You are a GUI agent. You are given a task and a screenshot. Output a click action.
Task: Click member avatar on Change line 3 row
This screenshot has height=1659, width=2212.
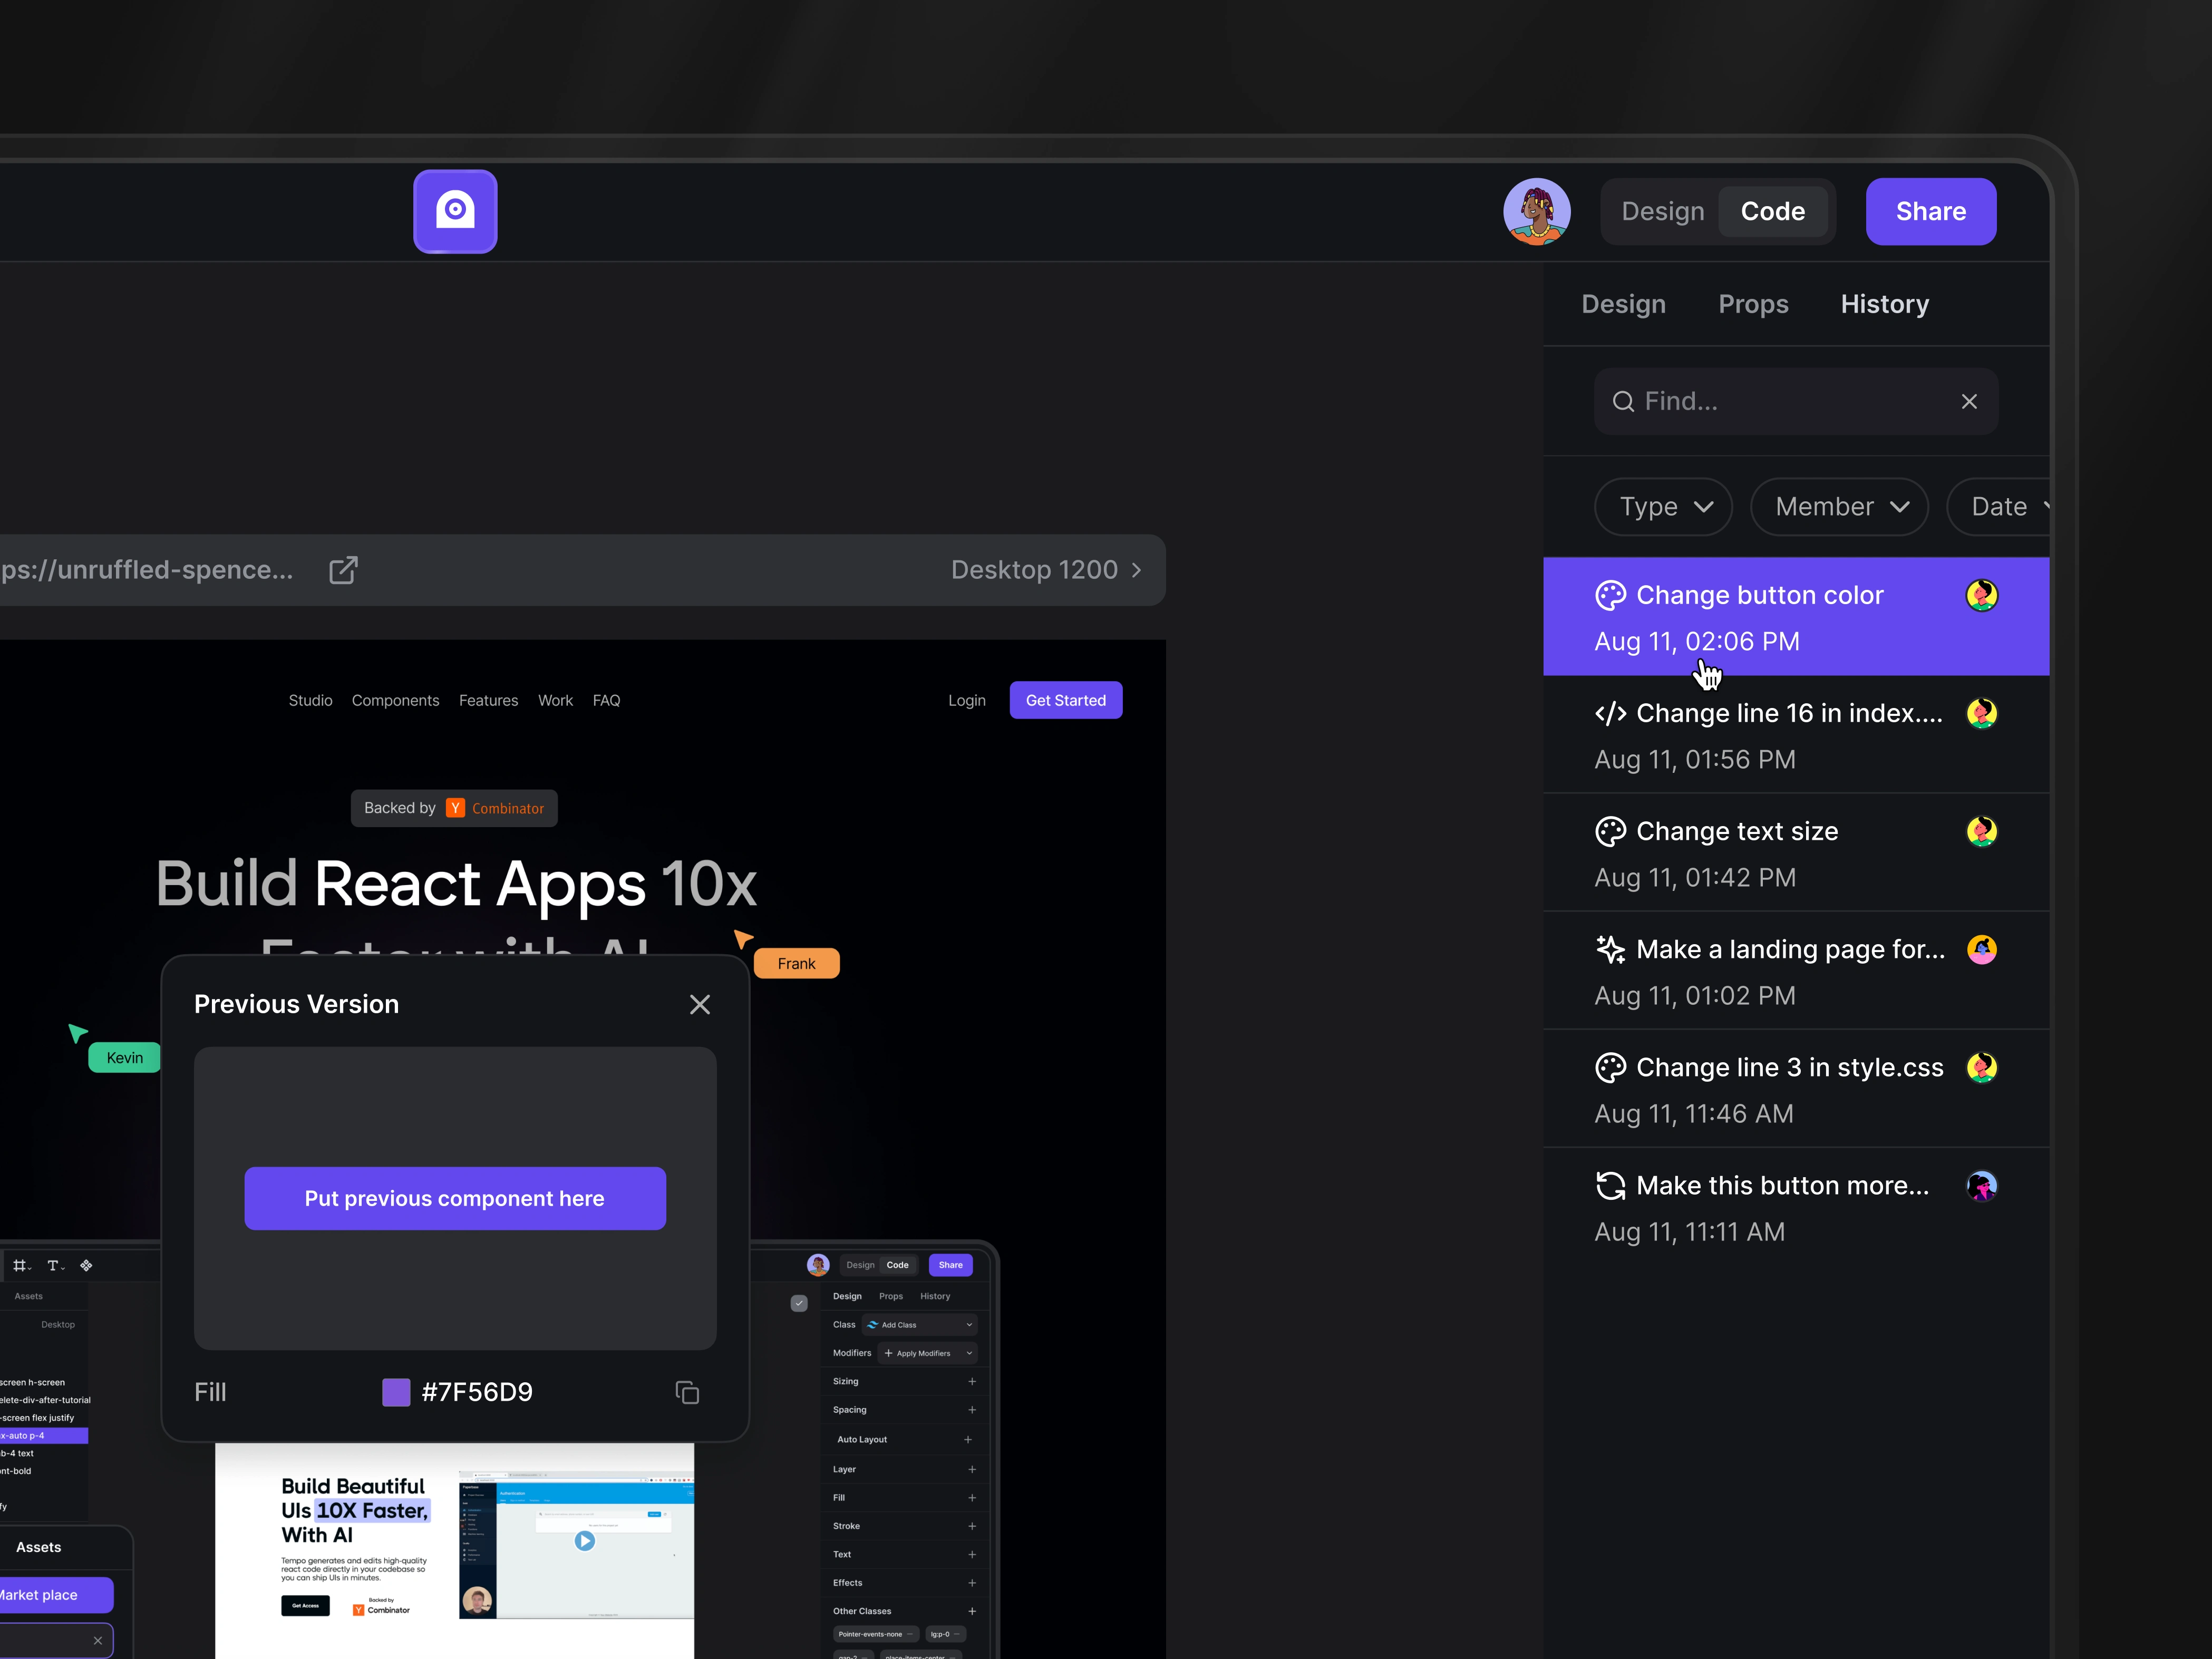1981,1067
